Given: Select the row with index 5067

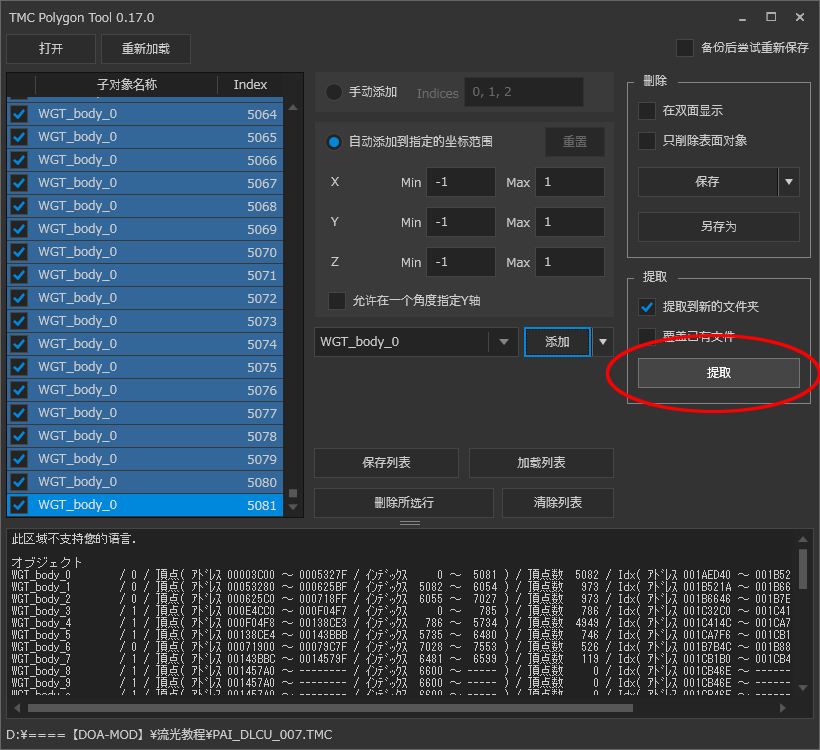Looking at the screenshot, I should click(x=145, y=183).
